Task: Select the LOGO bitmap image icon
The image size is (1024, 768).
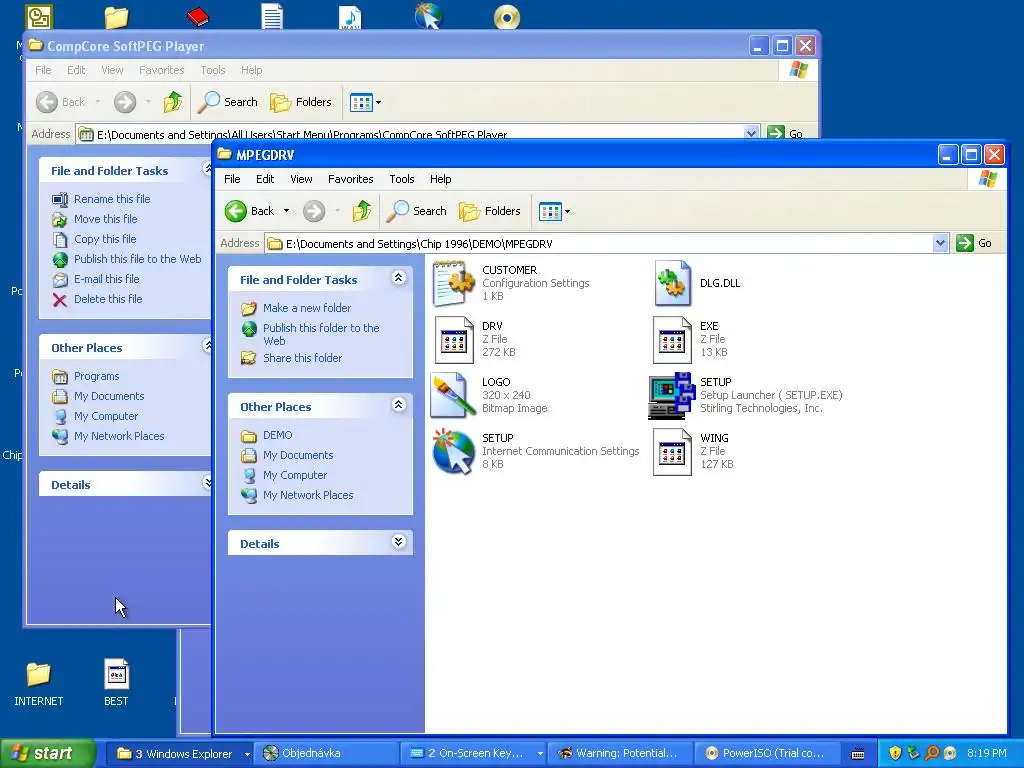Action: (x=453, y=395)
